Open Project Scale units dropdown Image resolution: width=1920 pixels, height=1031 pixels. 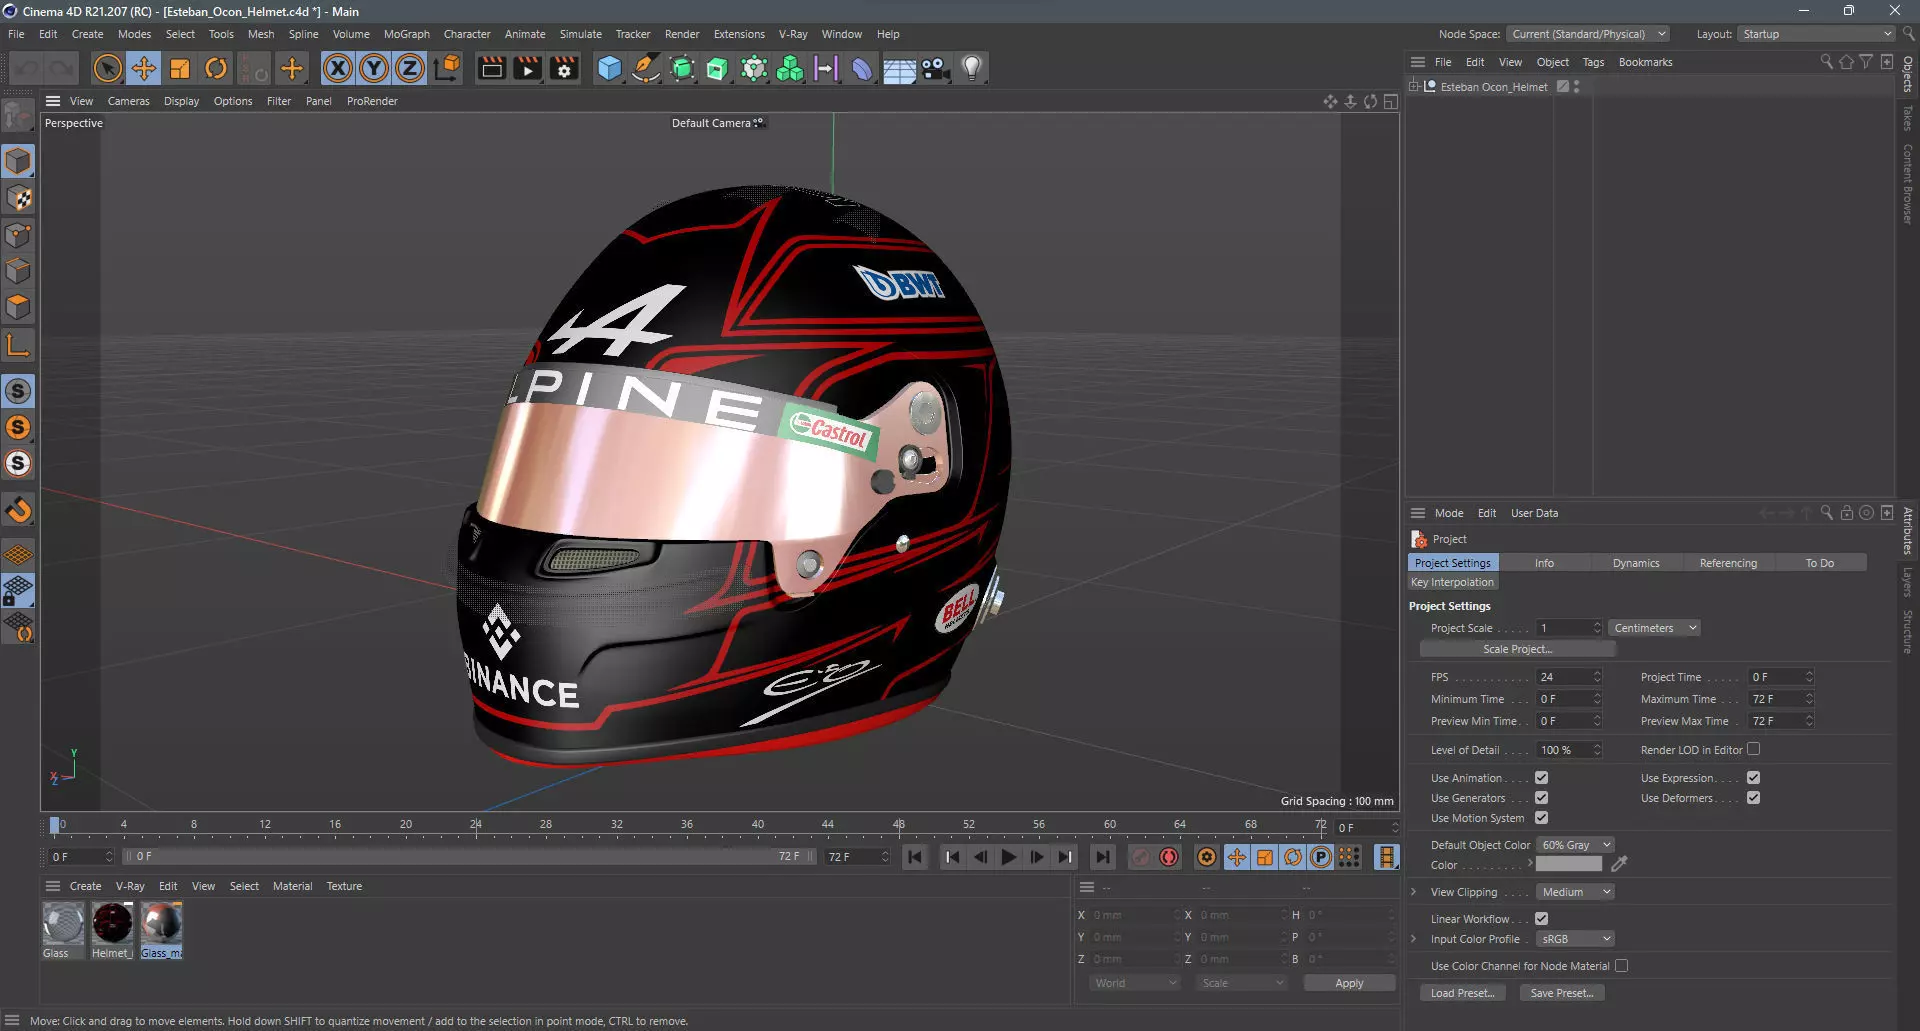1655,628
